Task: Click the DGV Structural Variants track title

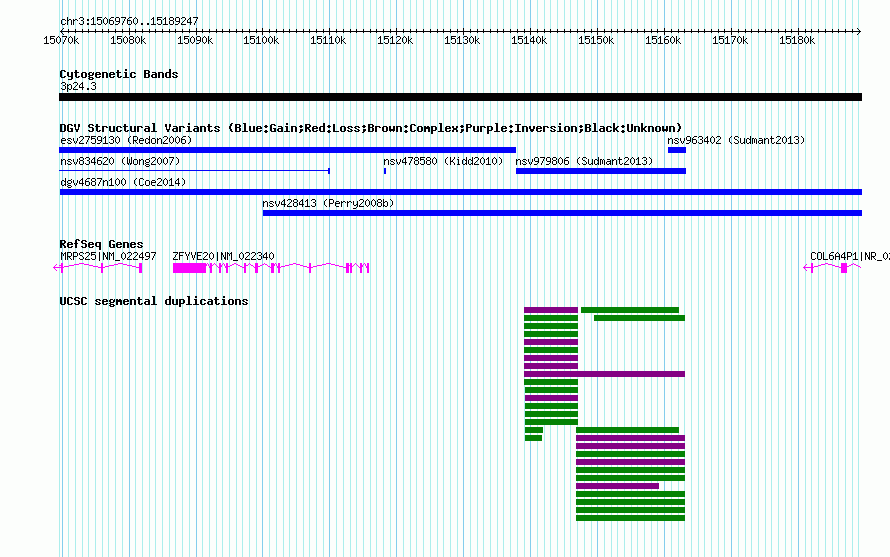Action: point(370,128)
